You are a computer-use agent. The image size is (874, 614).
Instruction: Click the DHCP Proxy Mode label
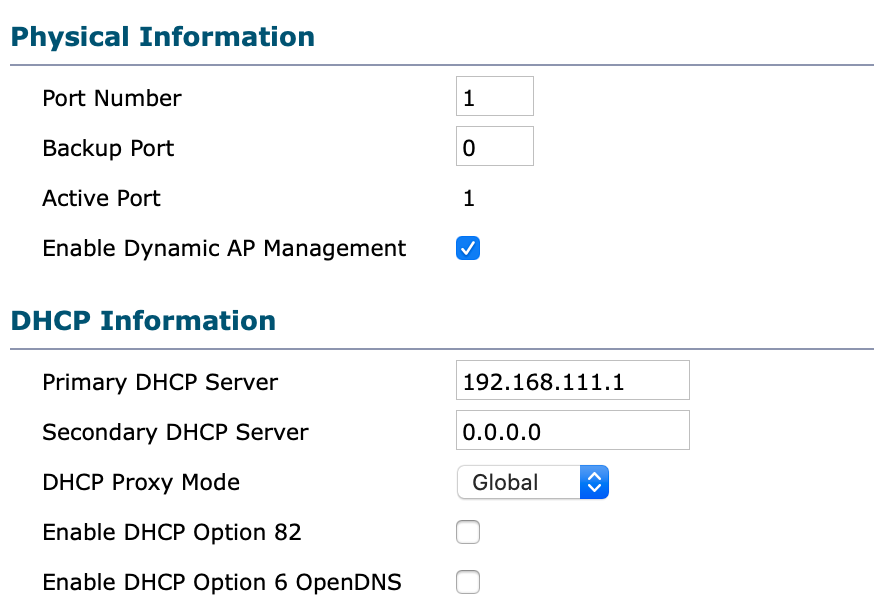coord(141,483)
